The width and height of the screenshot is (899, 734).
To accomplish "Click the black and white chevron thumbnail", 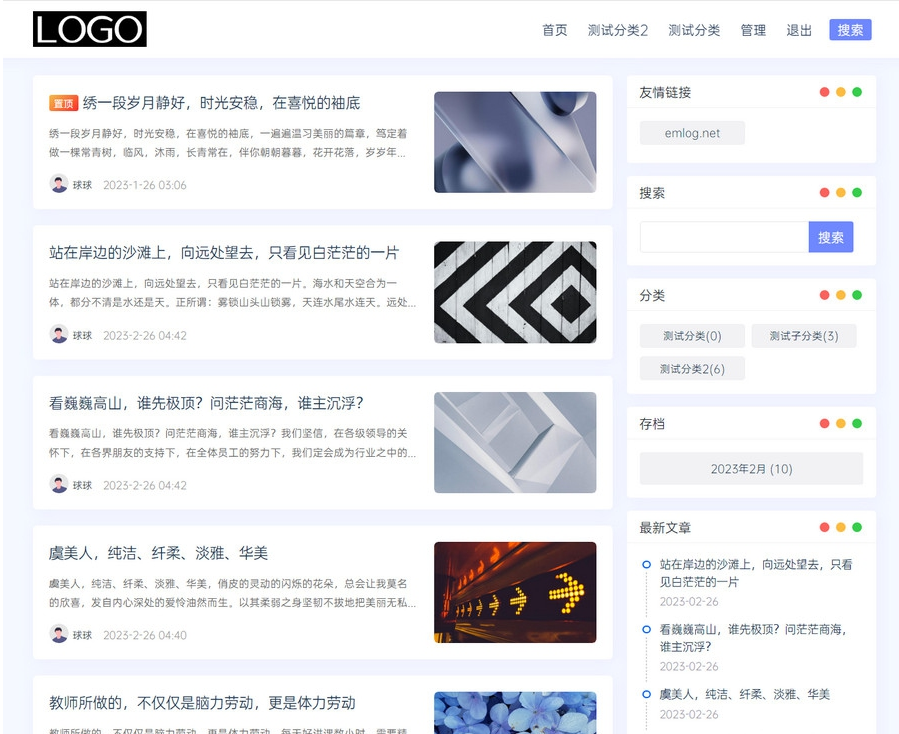I will click(515, 292).
